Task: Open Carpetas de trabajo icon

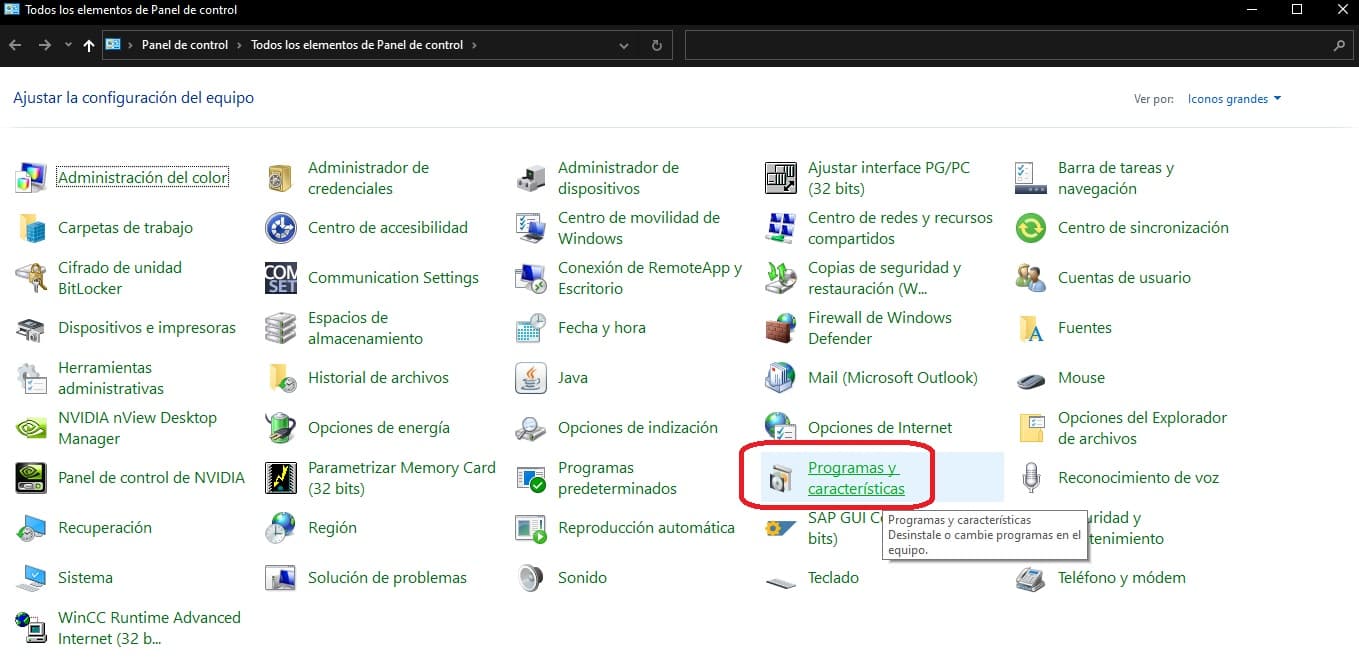Action: pos(31,228)
